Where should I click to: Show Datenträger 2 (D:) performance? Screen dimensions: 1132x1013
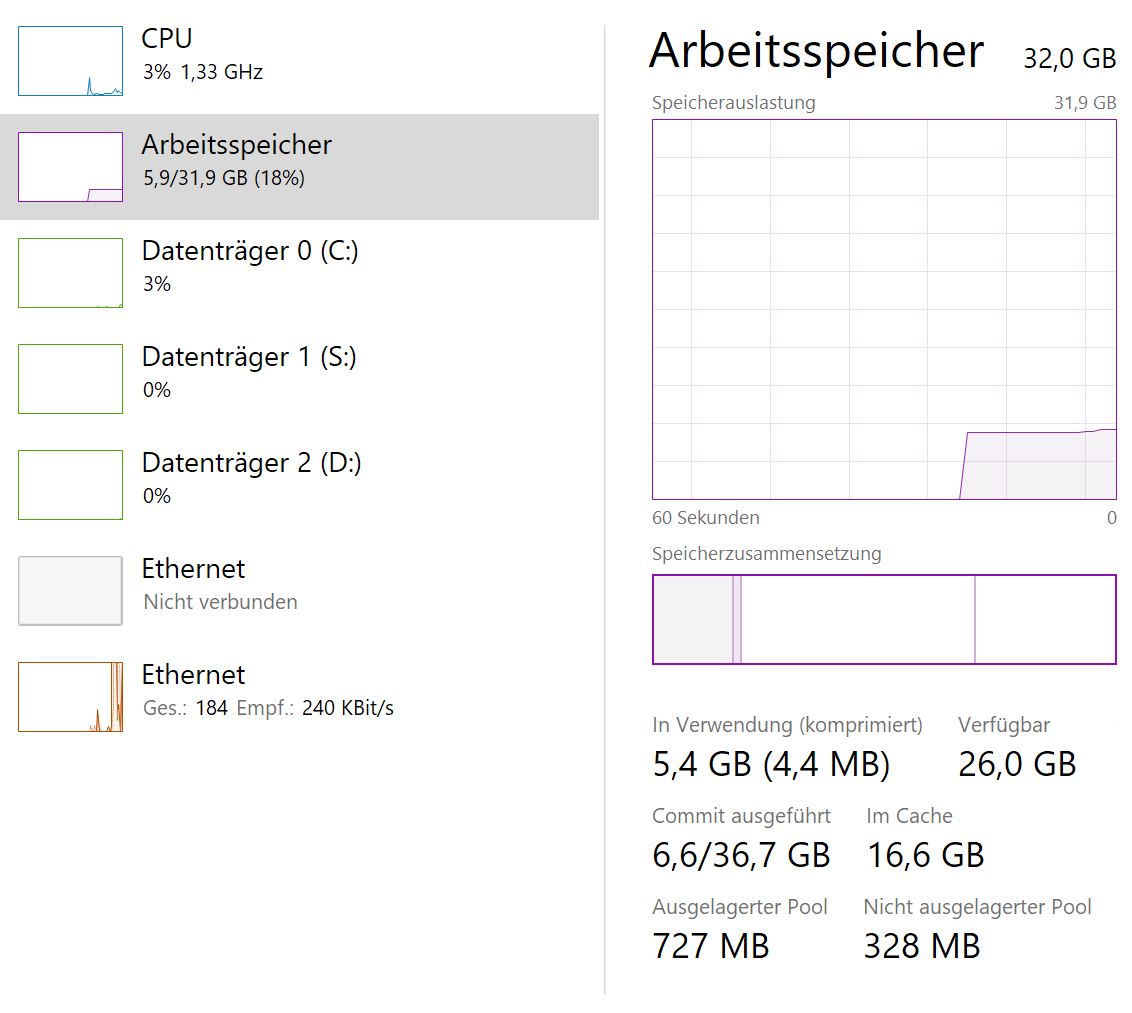[x=251, y=463]
